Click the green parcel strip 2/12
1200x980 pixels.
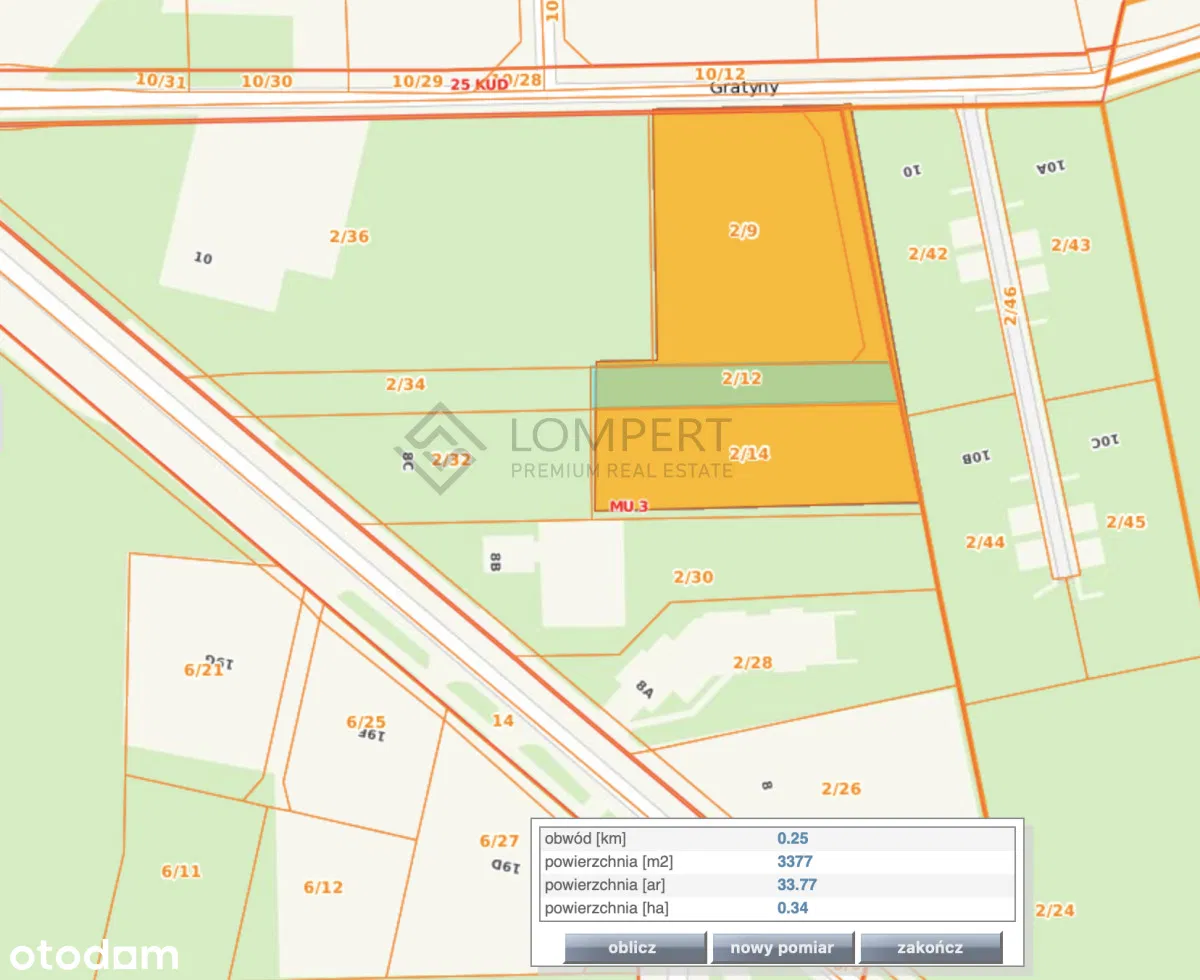tap(742, 378)
